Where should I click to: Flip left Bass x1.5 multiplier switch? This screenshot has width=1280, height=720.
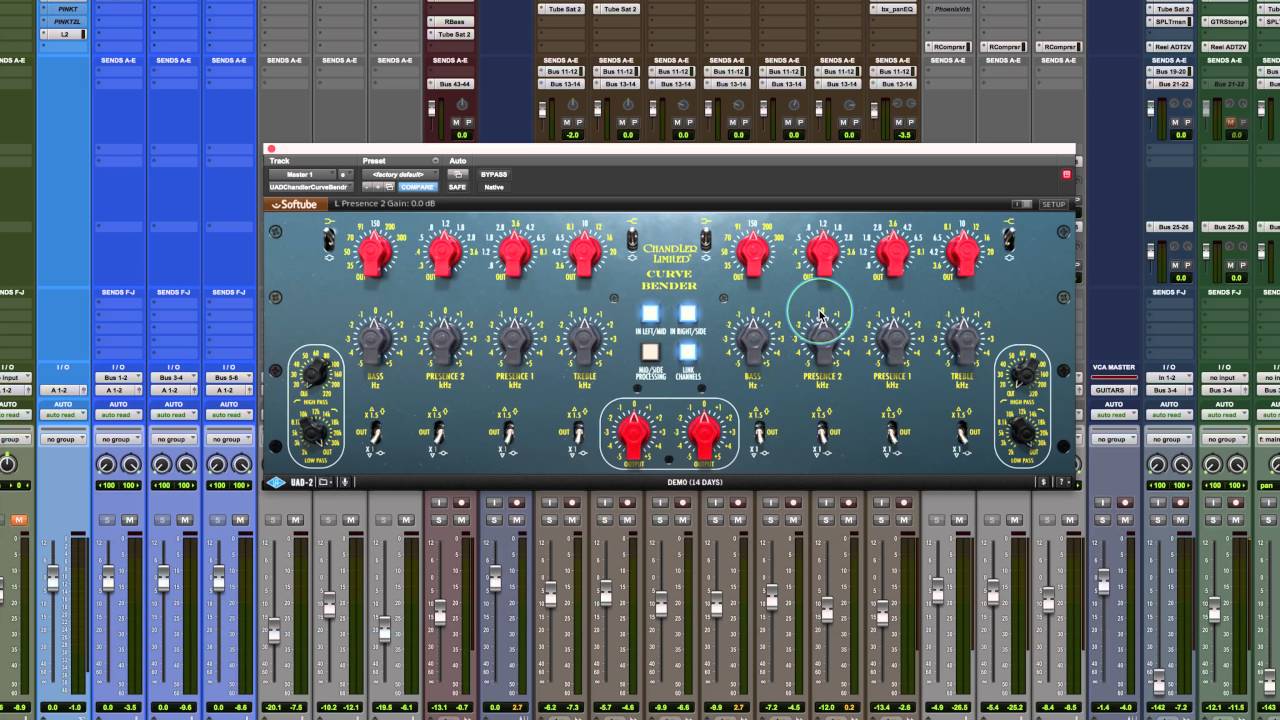[376, 432]
